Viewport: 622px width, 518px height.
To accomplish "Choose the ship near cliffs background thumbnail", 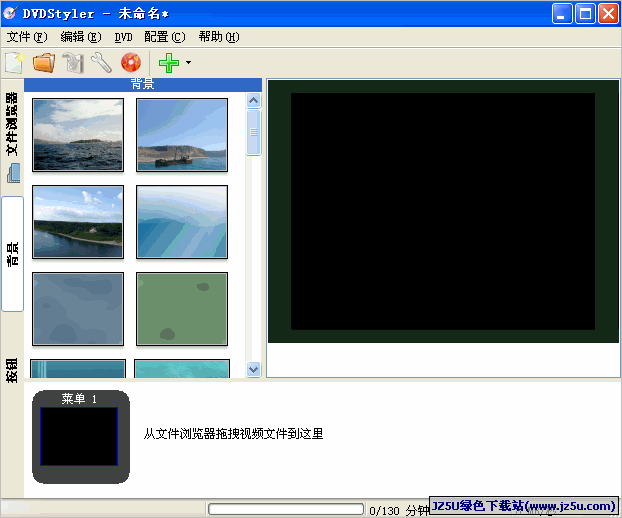I will (182, 135).
